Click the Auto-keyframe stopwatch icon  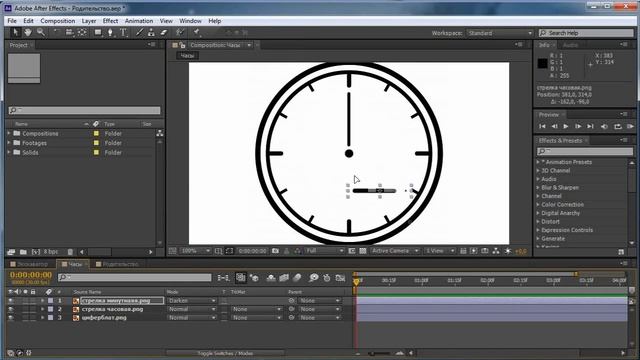pyautogui.click(x=327, y=278)
